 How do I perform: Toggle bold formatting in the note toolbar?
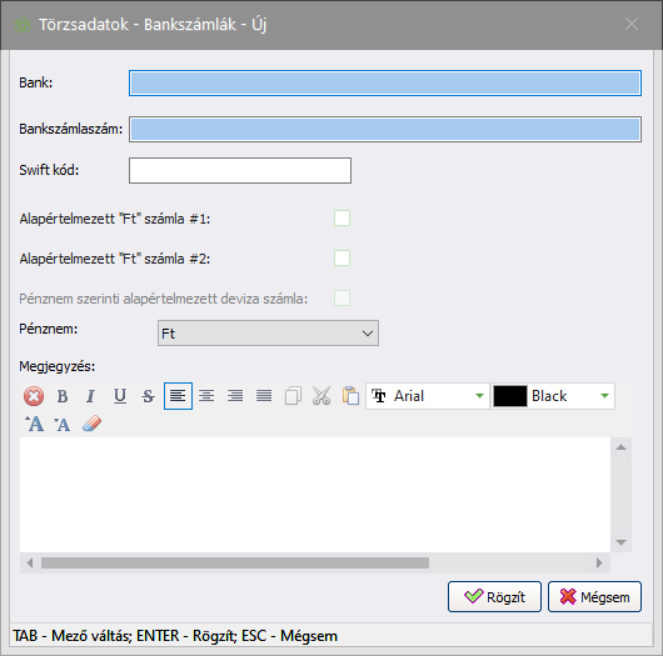tap(62, 396)
